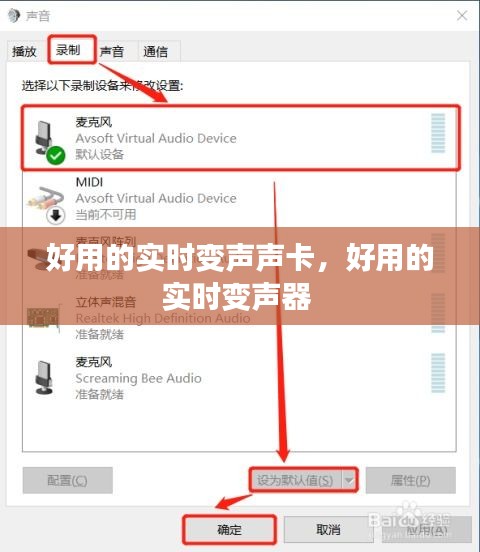The image size is (480, 552).
Task: Open the 通信 tab
Action: [155, 52]
